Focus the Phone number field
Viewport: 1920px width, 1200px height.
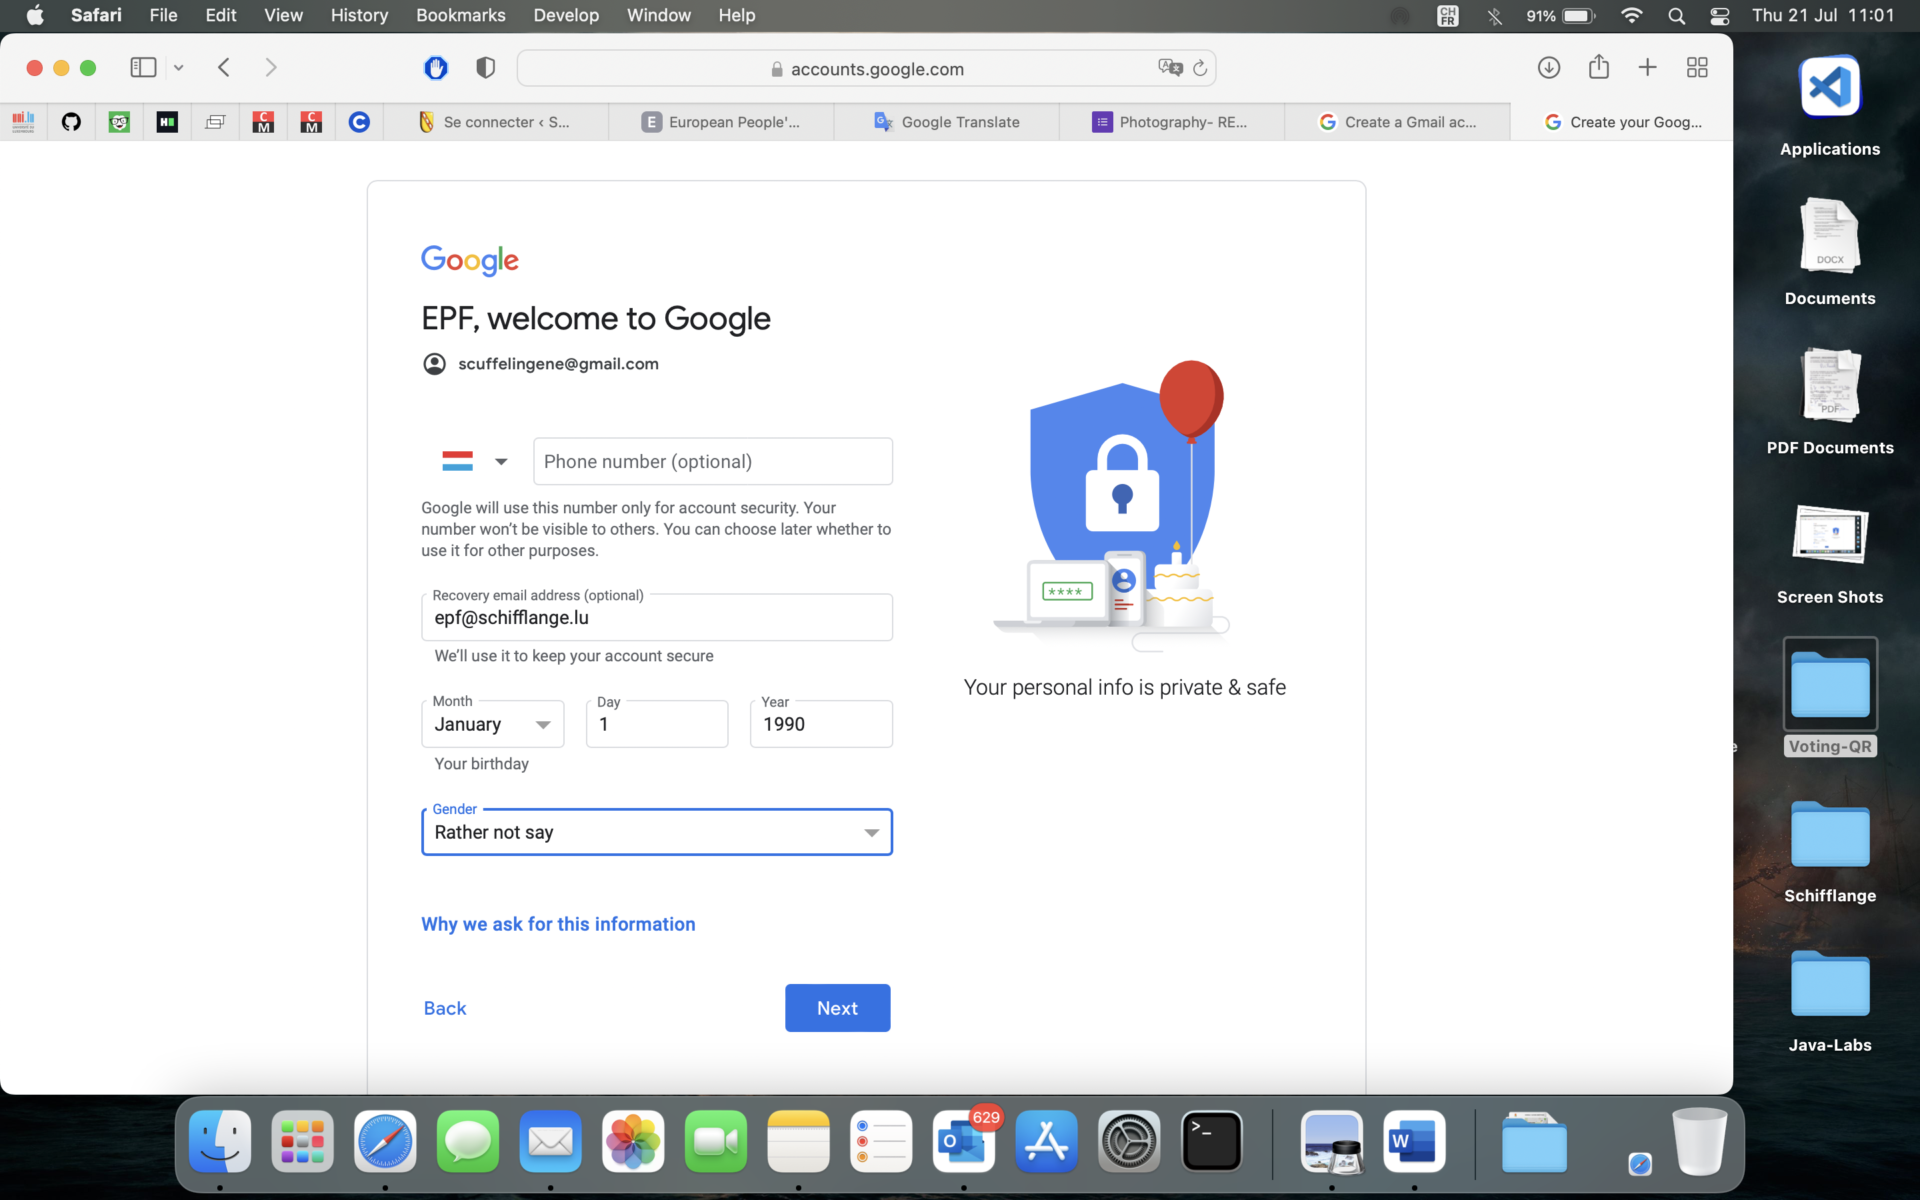click(713, 461)
